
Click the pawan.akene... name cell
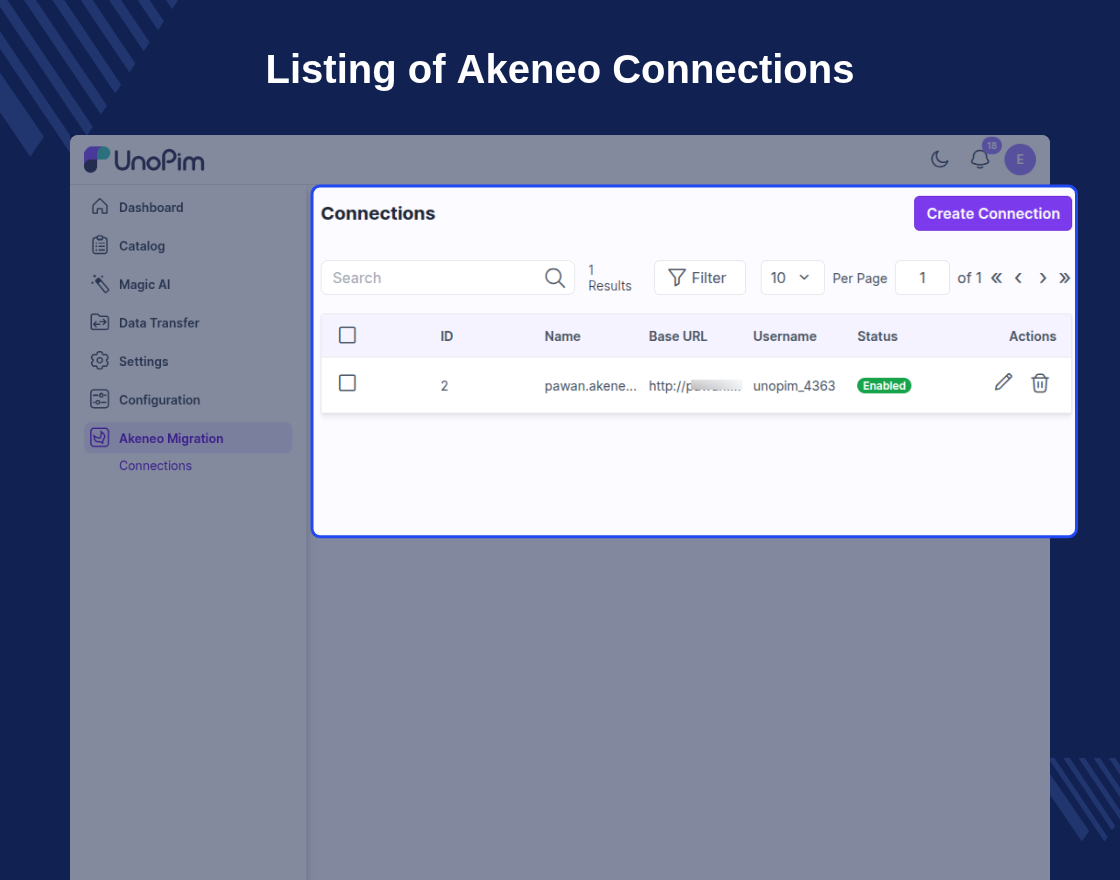[590, 386]
